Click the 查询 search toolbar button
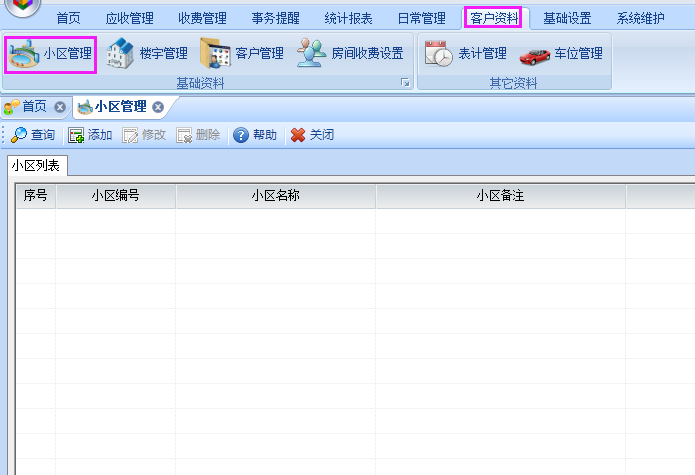The image size is (695, 475). coord(33,135)
